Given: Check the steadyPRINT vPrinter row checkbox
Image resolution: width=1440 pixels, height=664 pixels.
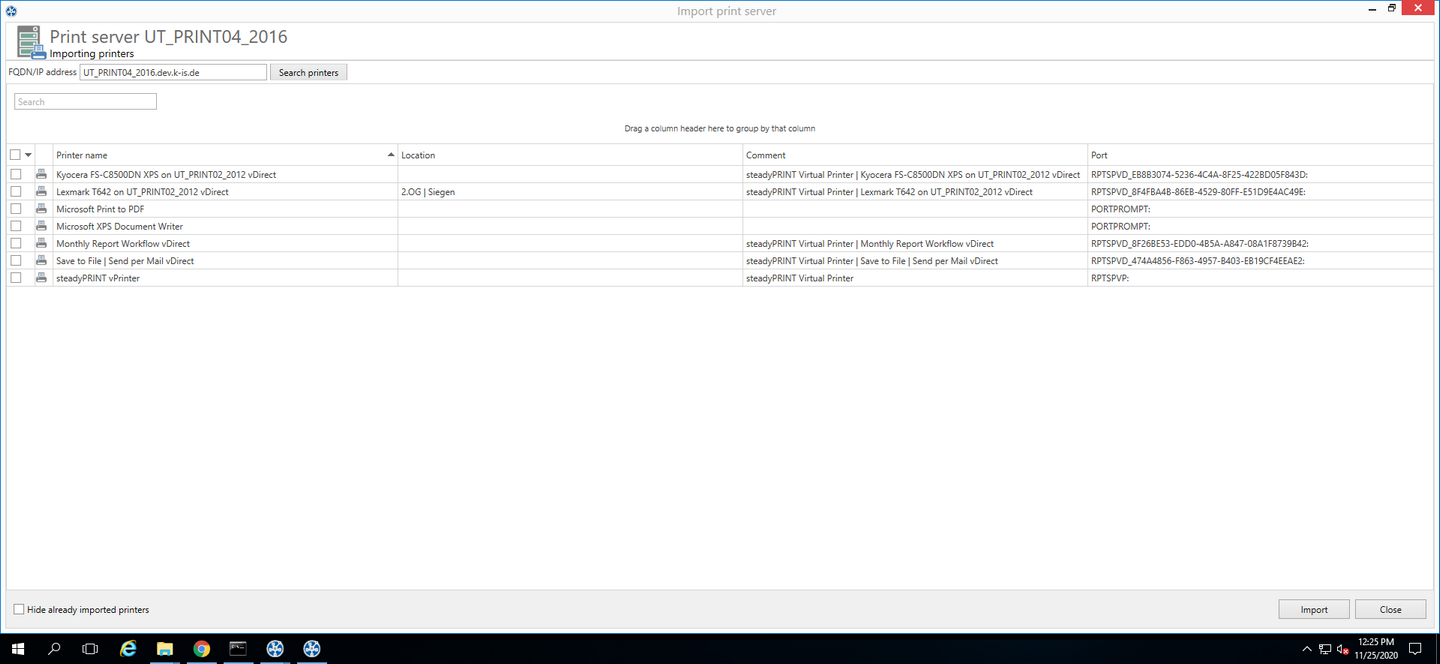Looking at the screenshot, I should tap(16, 278).
